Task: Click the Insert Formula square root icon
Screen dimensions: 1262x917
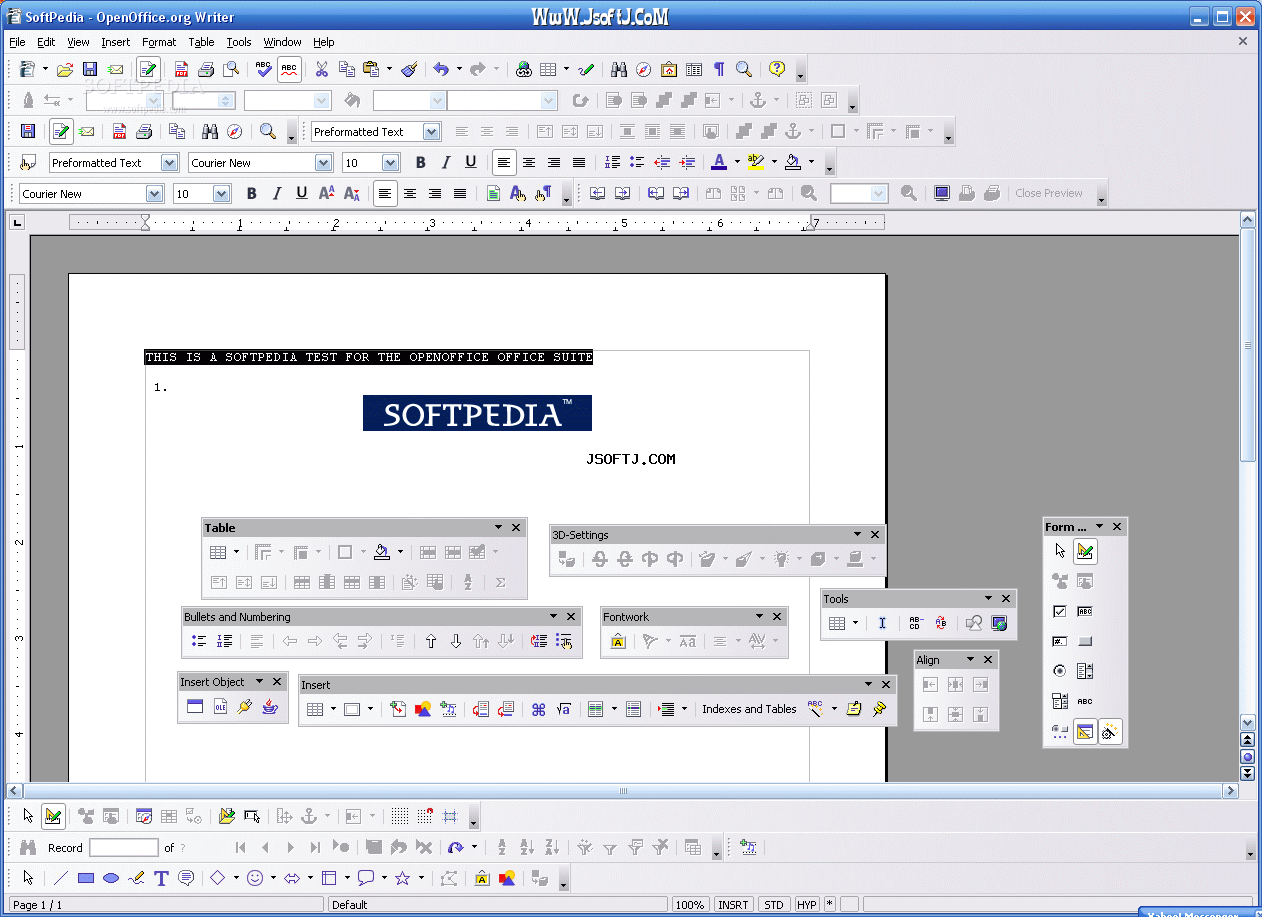Action: coord(564,710)
